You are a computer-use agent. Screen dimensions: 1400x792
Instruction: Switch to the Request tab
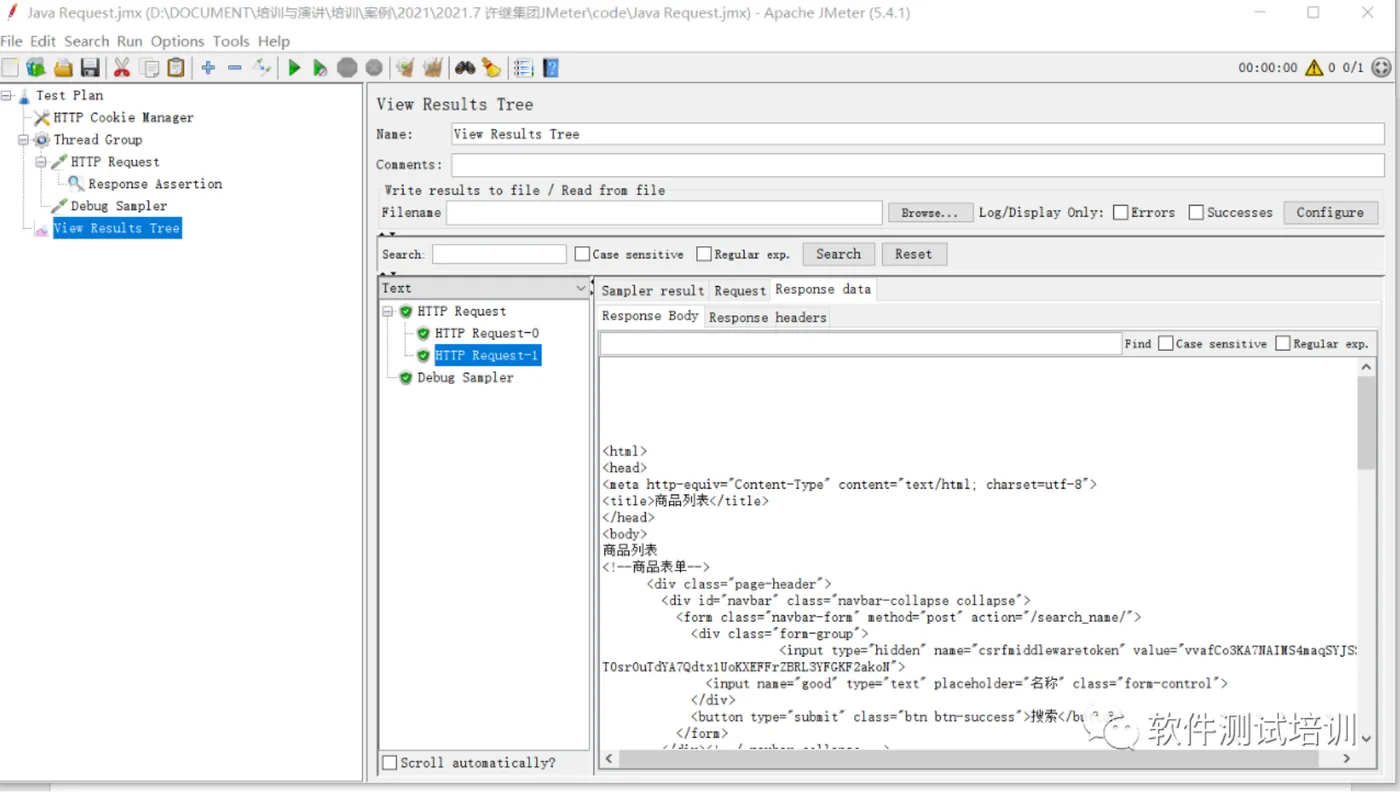tap(740, 290)
